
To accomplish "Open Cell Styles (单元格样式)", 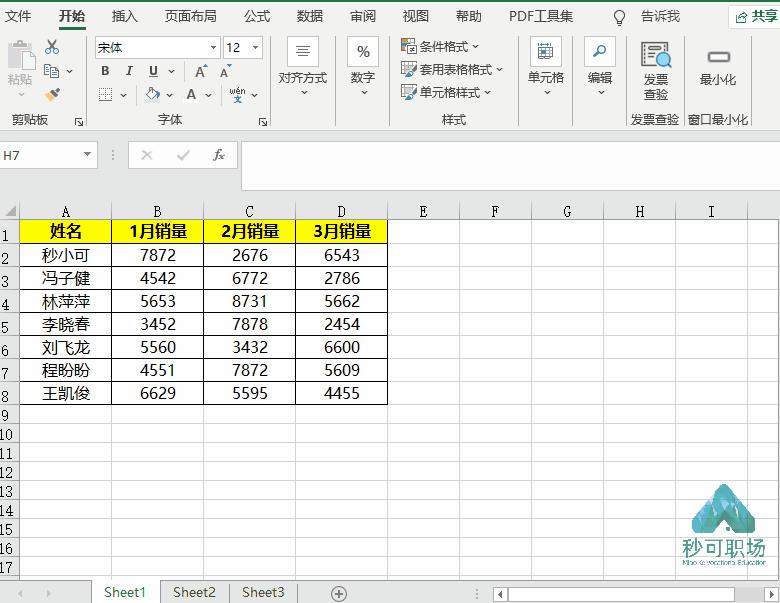I will [446, 93].
